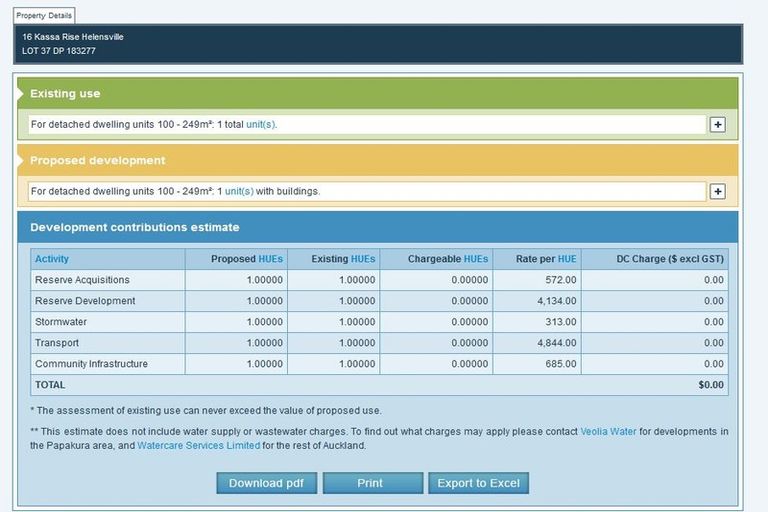Click HUEs link in Chargeable HUEs header
Viewport: 768px width, 512px height.
[476, 259]
